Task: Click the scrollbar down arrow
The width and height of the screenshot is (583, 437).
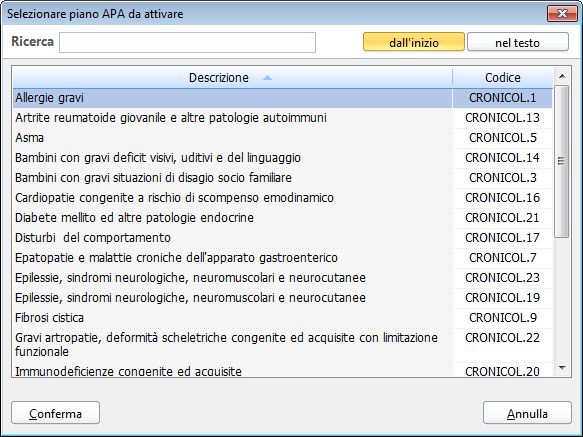Action: click(x=562, y=368)
